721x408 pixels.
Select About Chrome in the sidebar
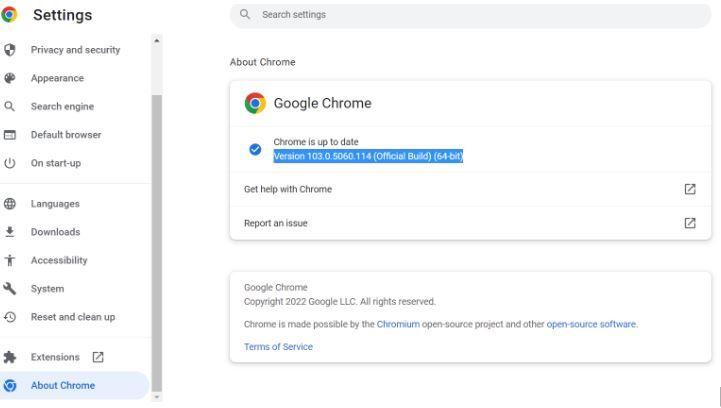[63, 386]
